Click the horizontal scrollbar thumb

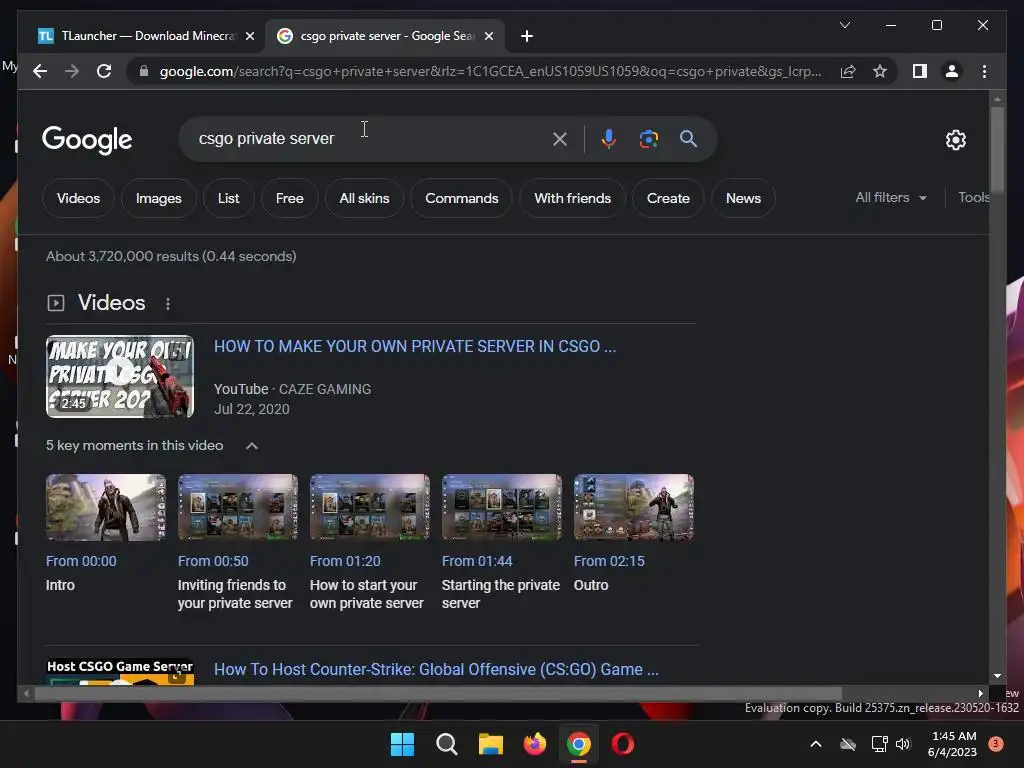[x=438, y=694]
